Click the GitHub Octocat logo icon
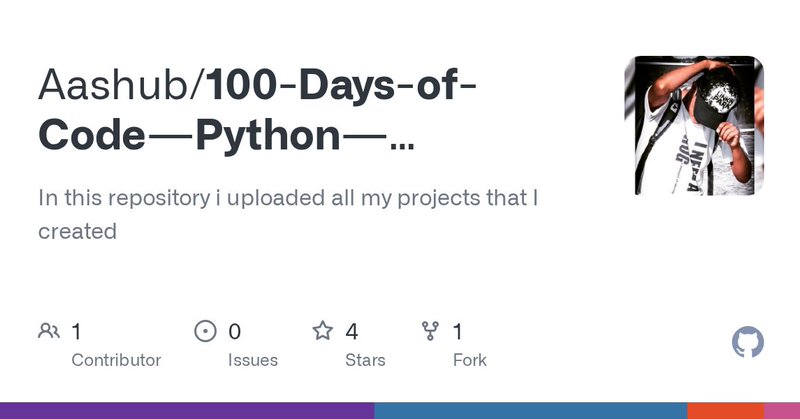The width and height of the screenshot is (800, 419). (748, 342)
